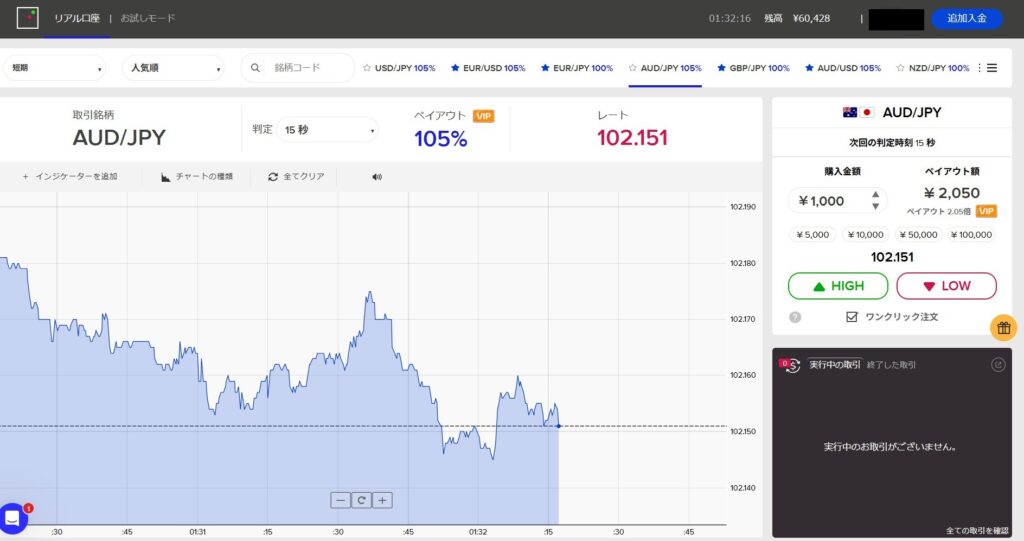Click the 追加入金 deposit button
The width and height of the screenshot is (1024, 541).
(966, 18)
